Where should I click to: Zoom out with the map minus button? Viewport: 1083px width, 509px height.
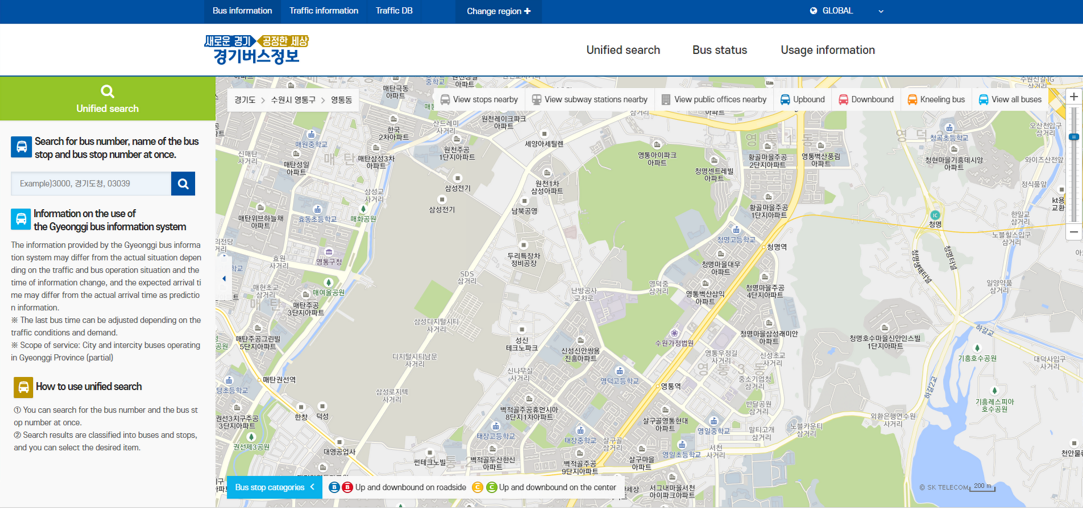1073,231
